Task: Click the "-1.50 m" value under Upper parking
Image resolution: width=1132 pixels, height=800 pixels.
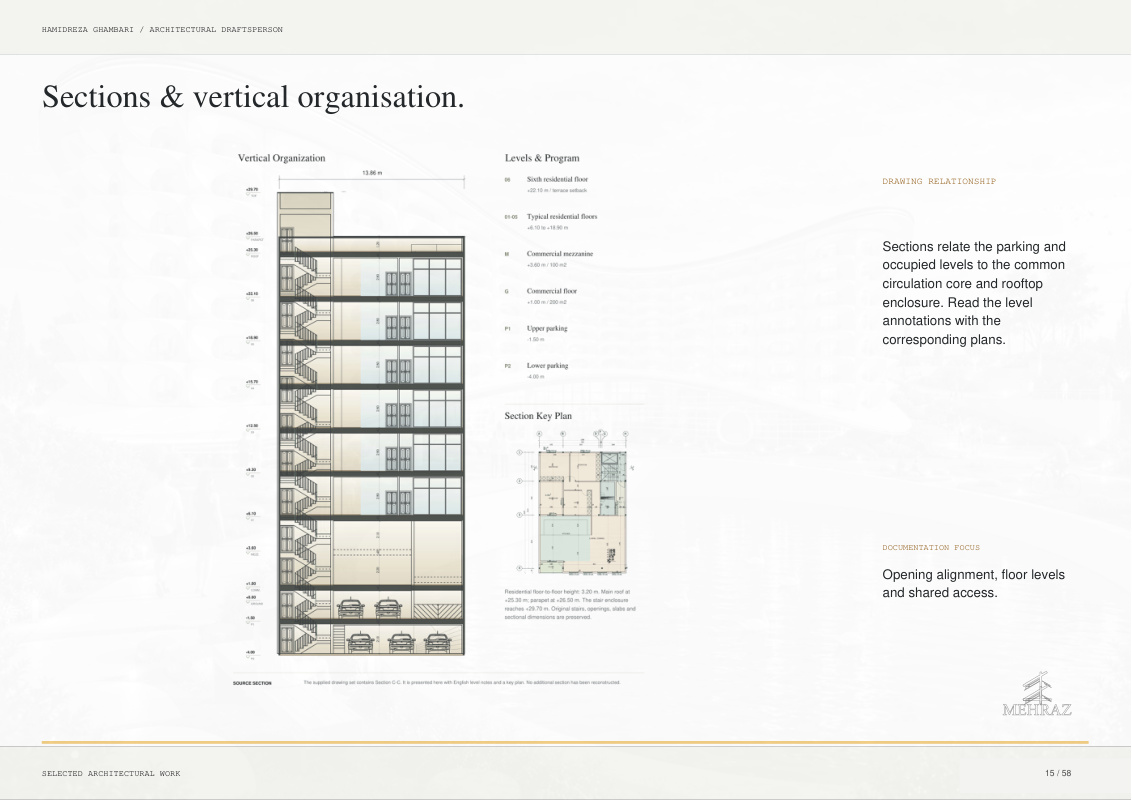Action: [x=536, y=339]
